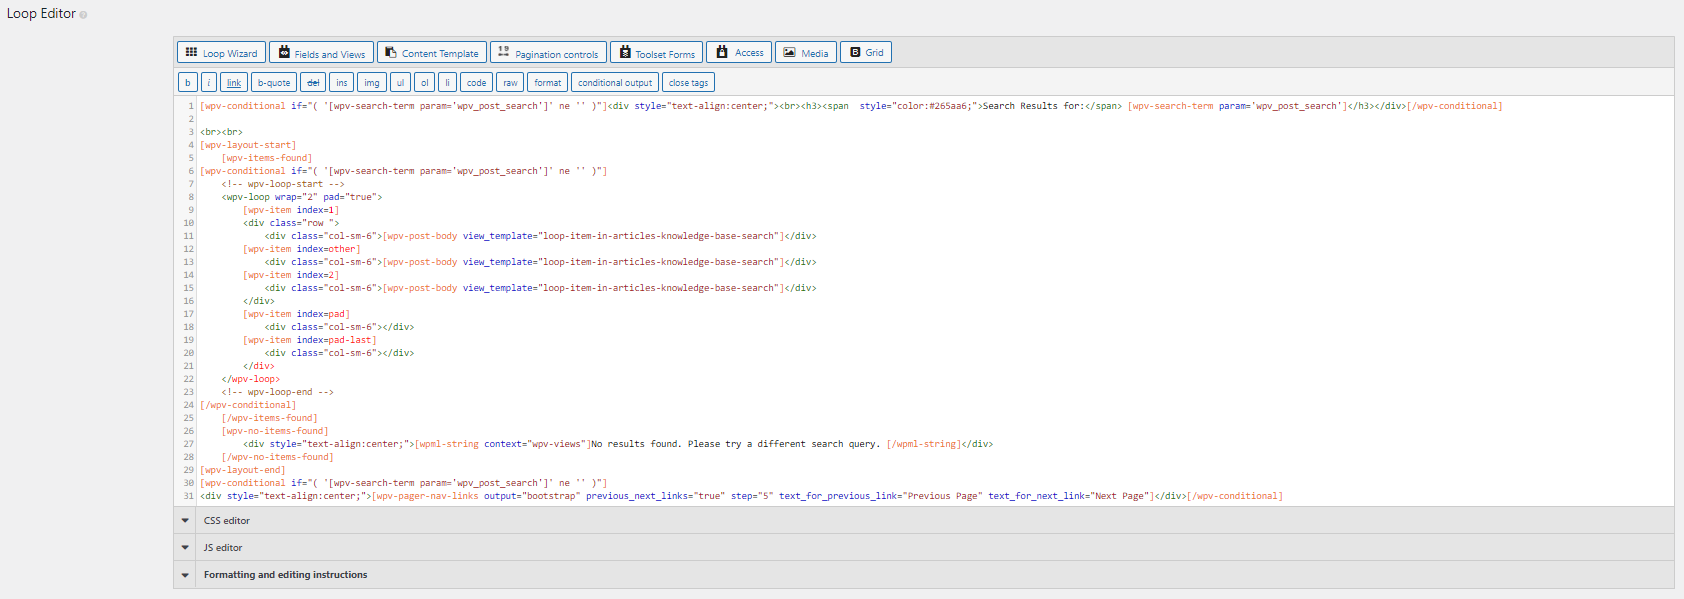
Task: Click line 2 in the code editor
Action: [x=400, y=119]
